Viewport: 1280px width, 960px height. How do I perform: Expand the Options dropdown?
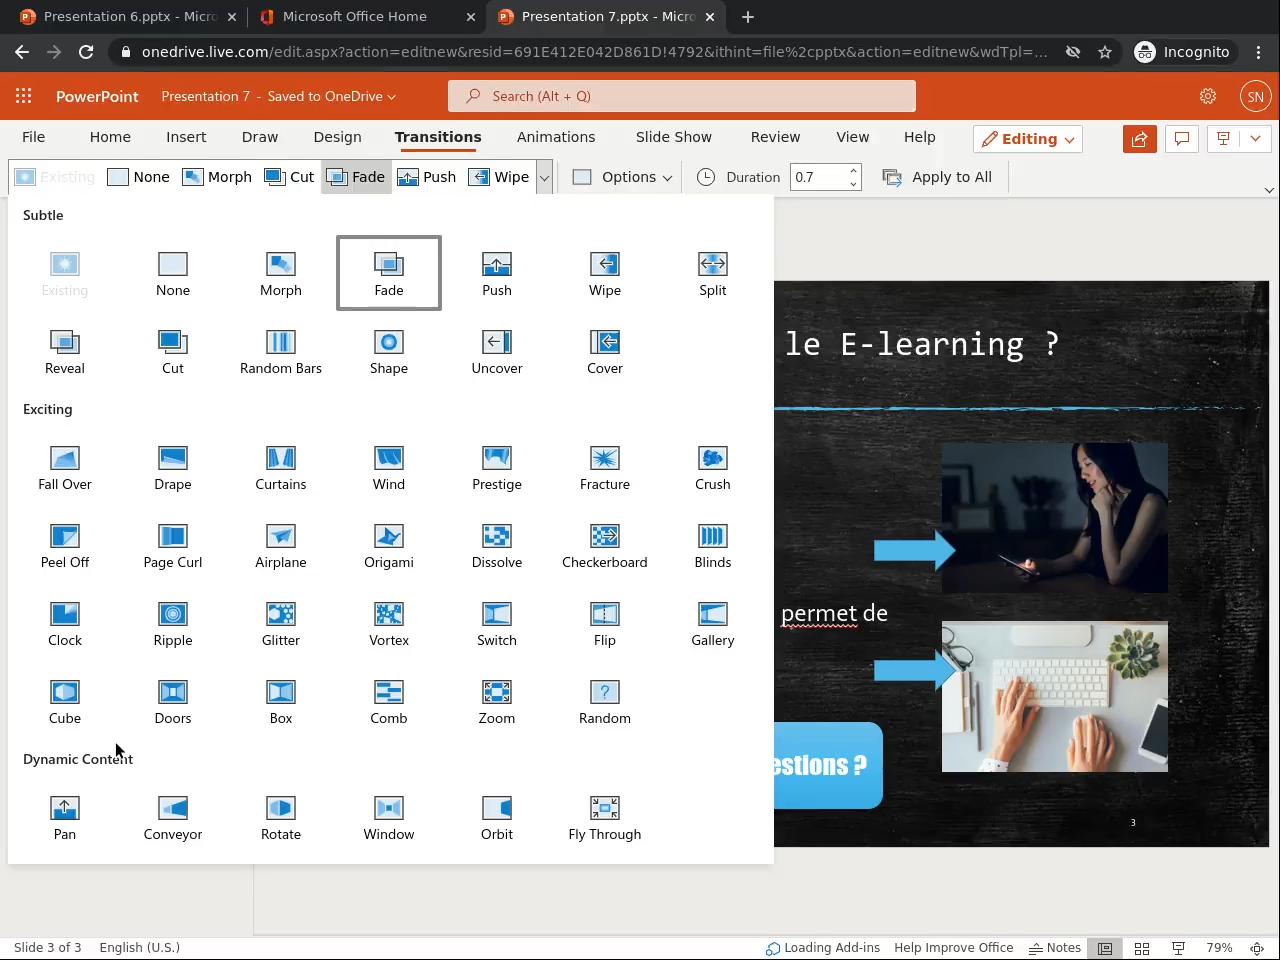pos(623,177)
